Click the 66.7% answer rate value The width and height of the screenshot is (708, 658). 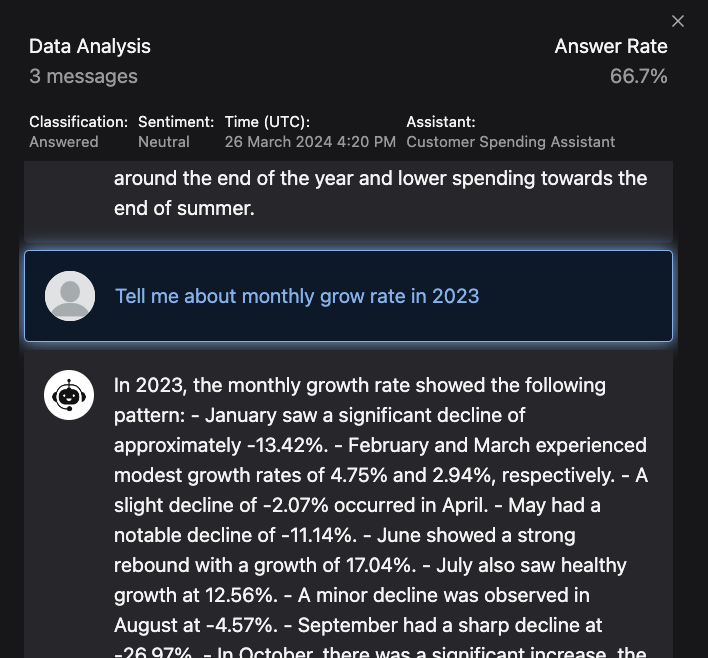coord(638,76)
